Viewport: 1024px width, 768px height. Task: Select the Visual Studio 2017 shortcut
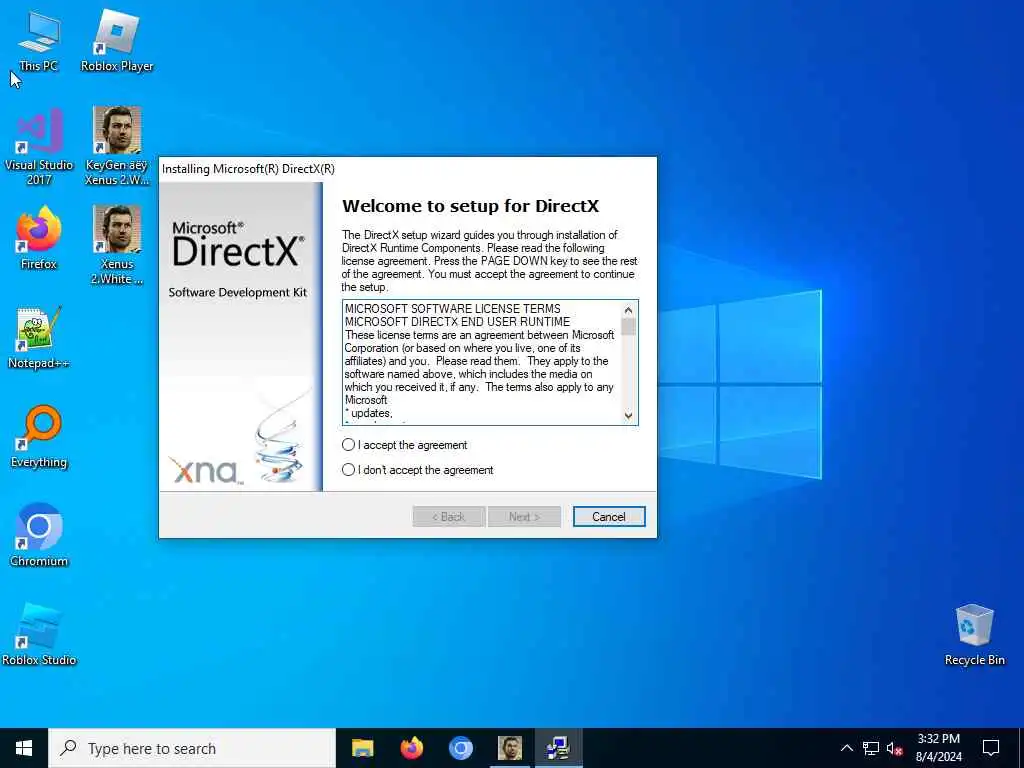39,148
